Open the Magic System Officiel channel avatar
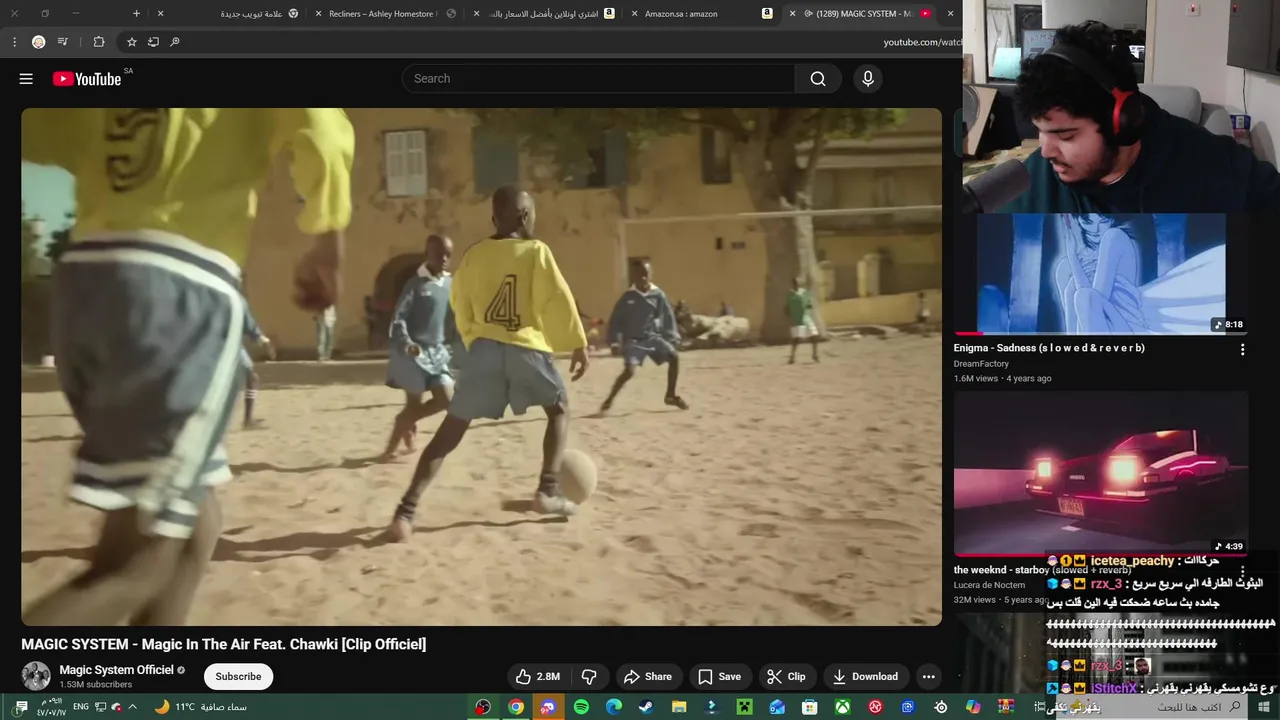Image resolution: width=1280 pixels, height=720 pixels. pyautogui.click(x=36, y=676)
